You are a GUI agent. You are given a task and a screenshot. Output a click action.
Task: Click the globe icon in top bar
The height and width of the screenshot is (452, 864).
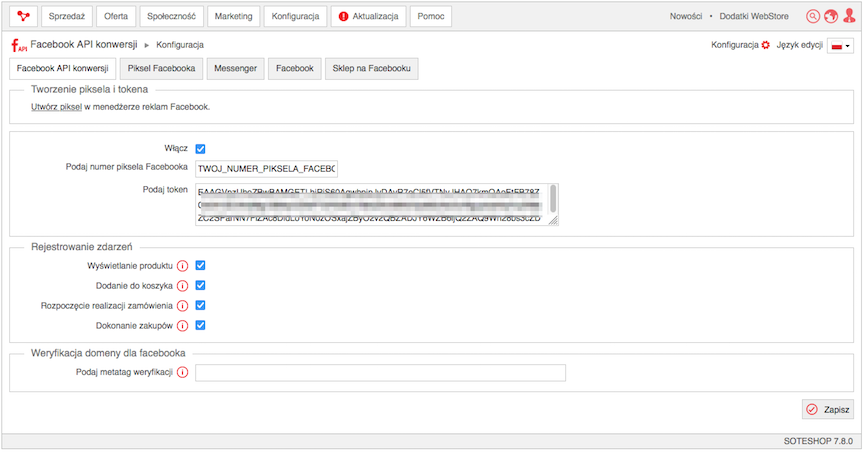(x=831, y=17)
